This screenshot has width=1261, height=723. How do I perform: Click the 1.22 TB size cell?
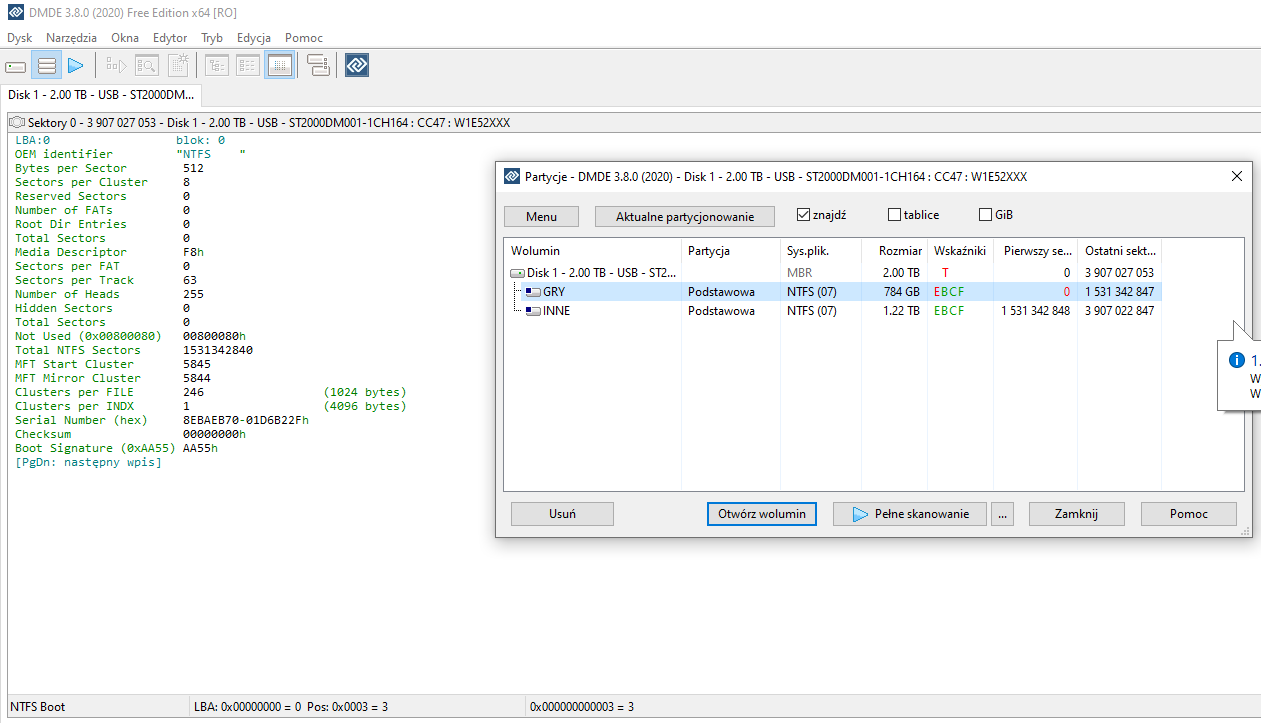901,311
